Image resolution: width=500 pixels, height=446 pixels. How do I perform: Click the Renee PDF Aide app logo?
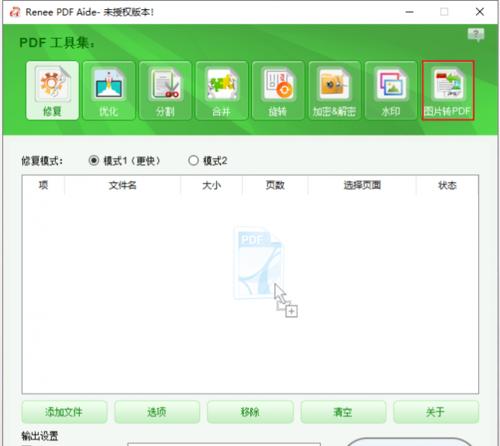15,12
